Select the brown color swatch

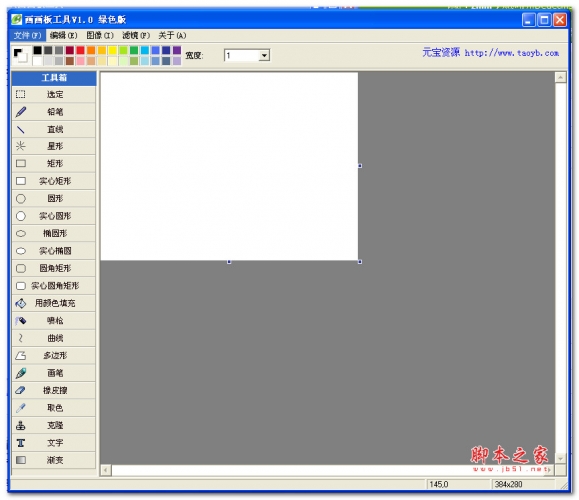click(69, 61)
